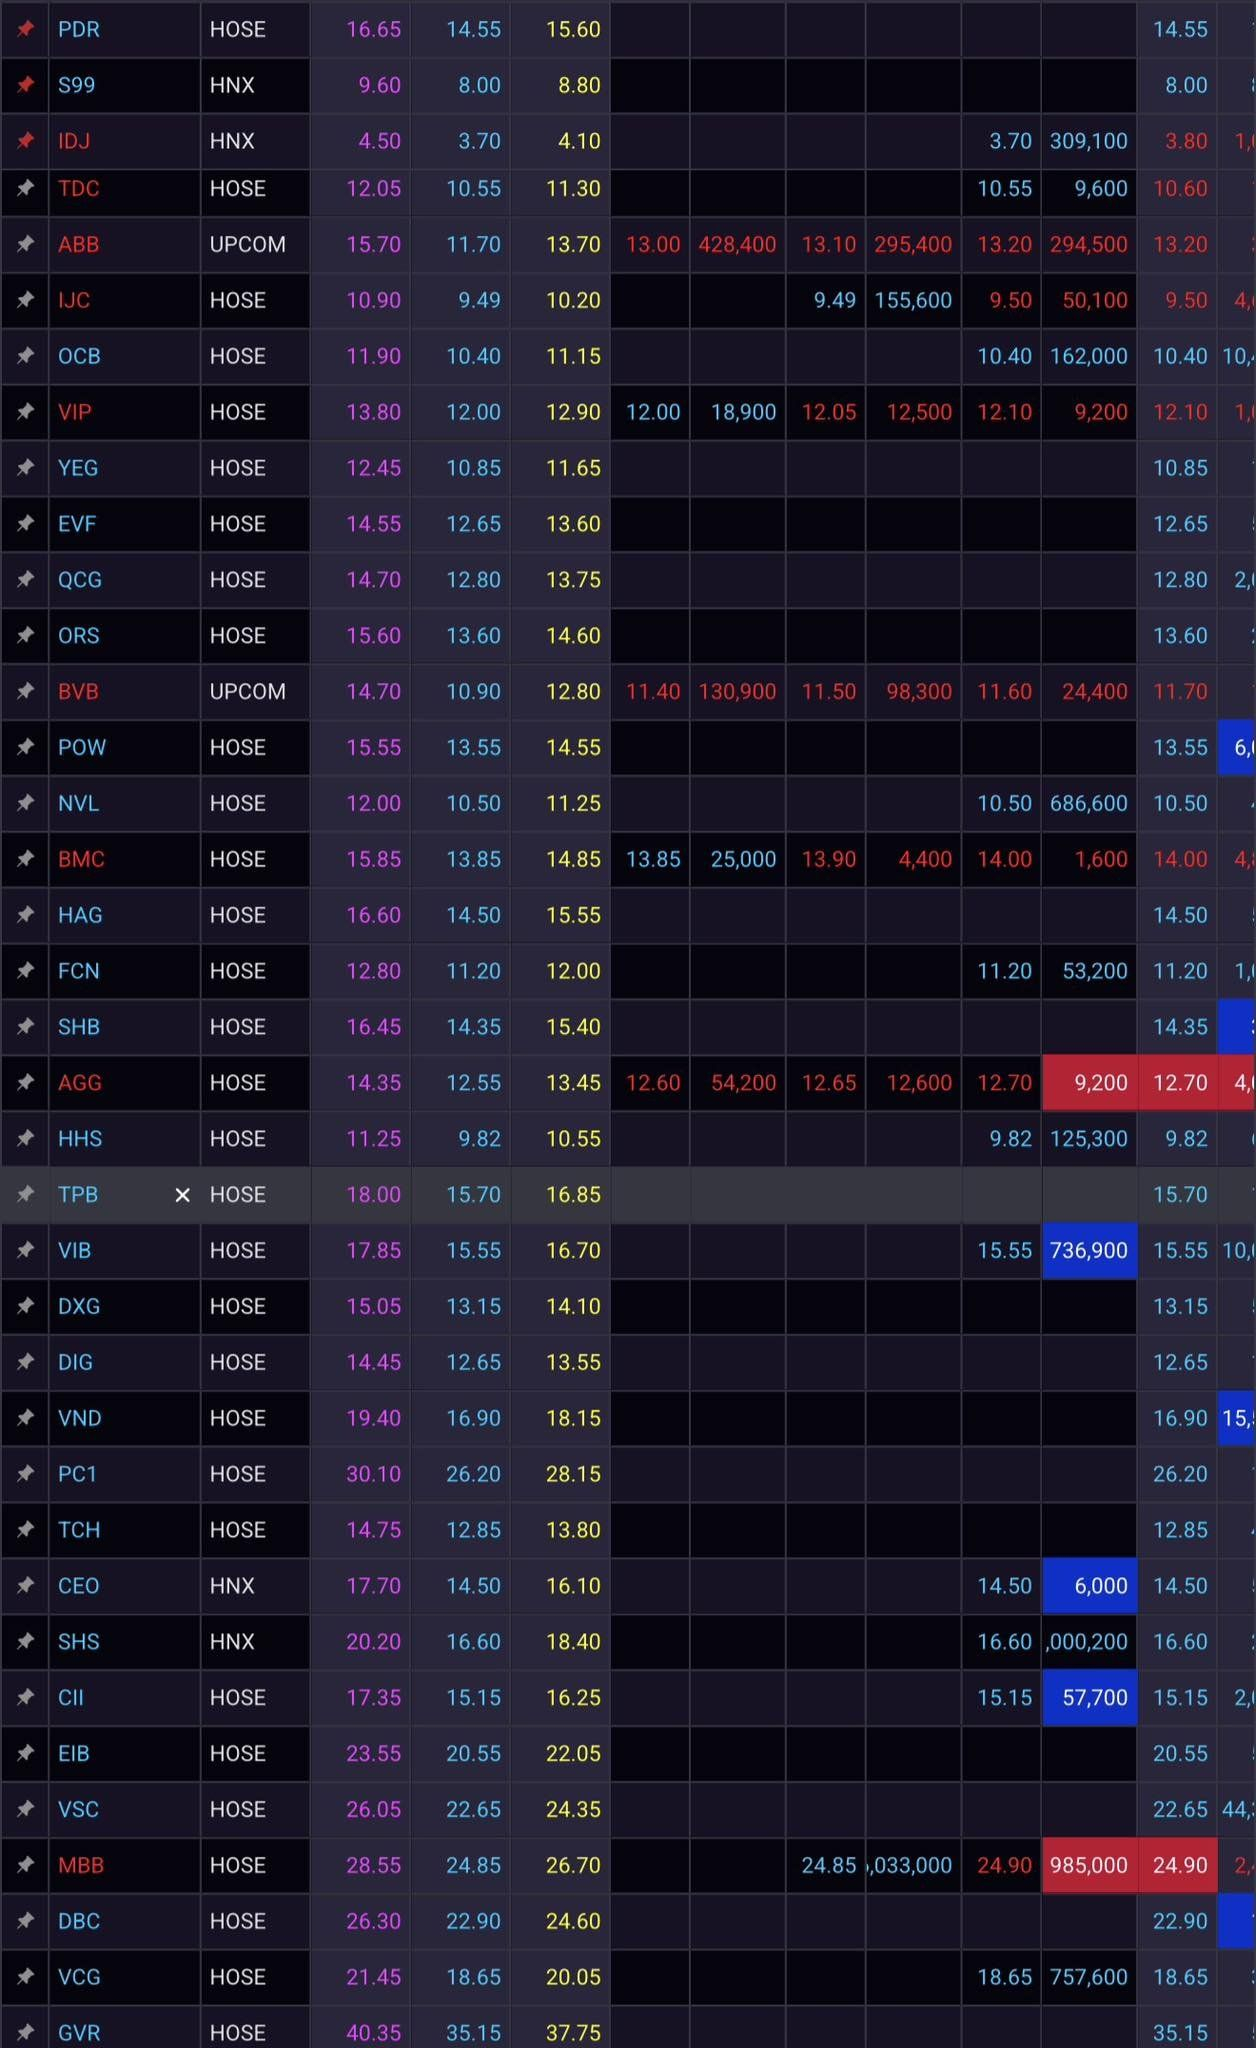Click DBC ceiling price 26.30
Image resolution: width=1256 pixels, height=2048 pixels.
tap(373, 1921)
